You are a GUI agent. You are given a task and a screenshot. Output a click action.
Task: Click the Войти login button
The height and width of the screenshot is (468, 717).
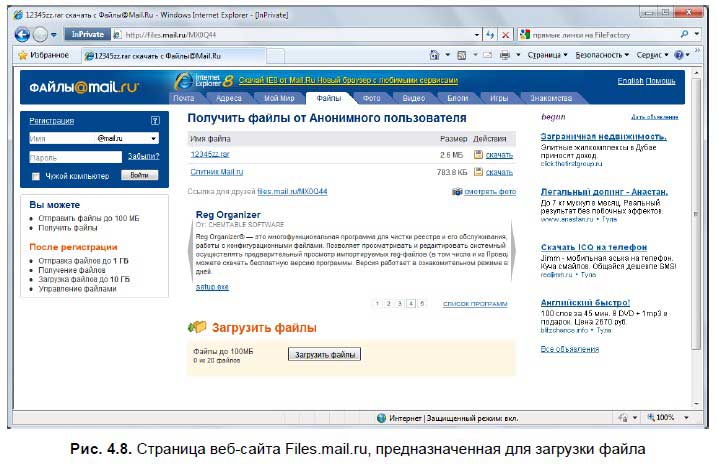(x=139, y=175)
